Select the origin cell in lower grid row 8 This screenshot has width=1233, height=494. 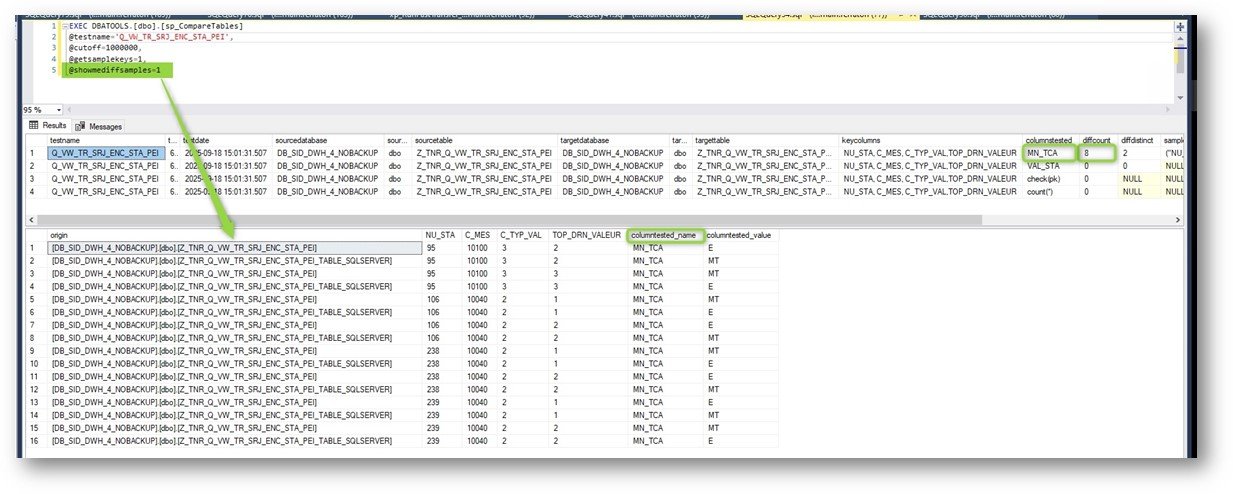point(235,339)
